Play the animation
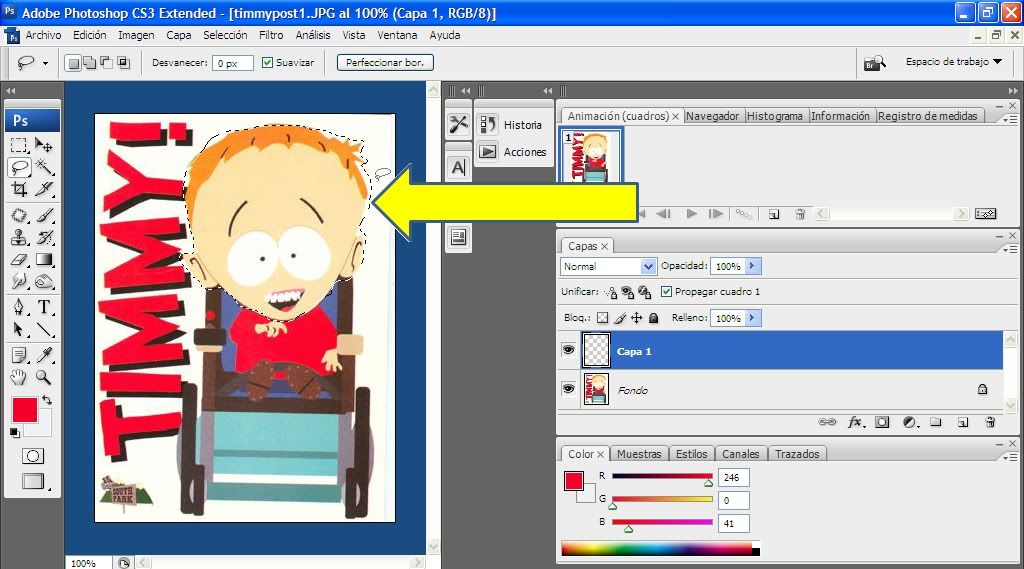The image size is (1024, 569). pyautogui.click(x=691, y=214)
